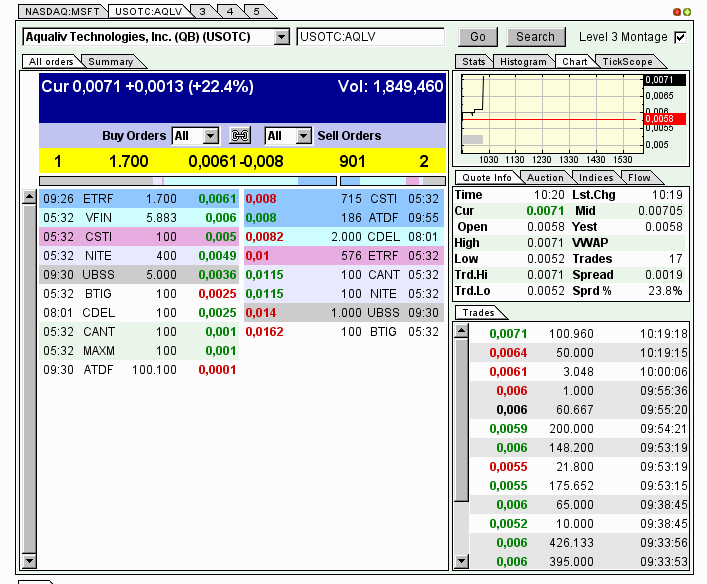Open the Flow tab
This screenshot has height=584, width=707.
click(639, 178)
